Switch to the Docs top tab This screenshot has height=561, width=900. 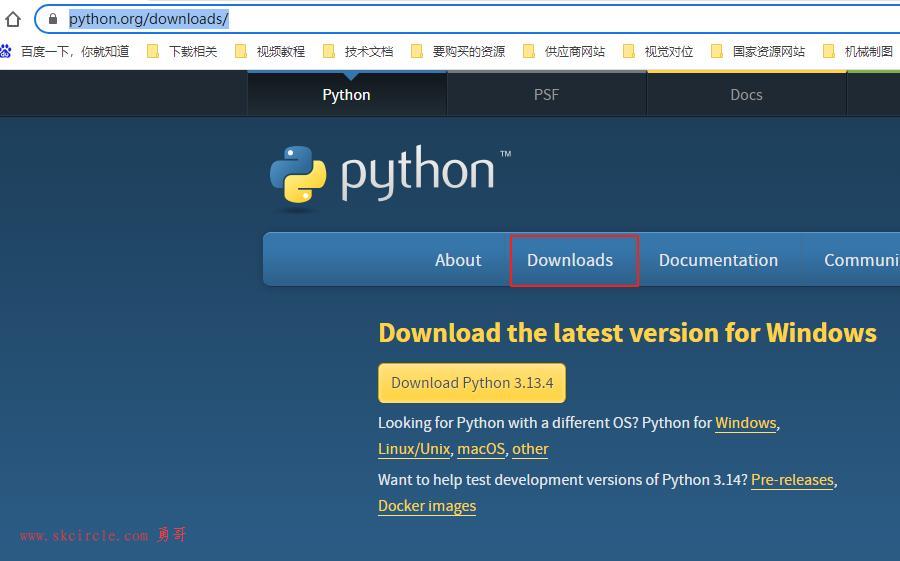[746, 95]
